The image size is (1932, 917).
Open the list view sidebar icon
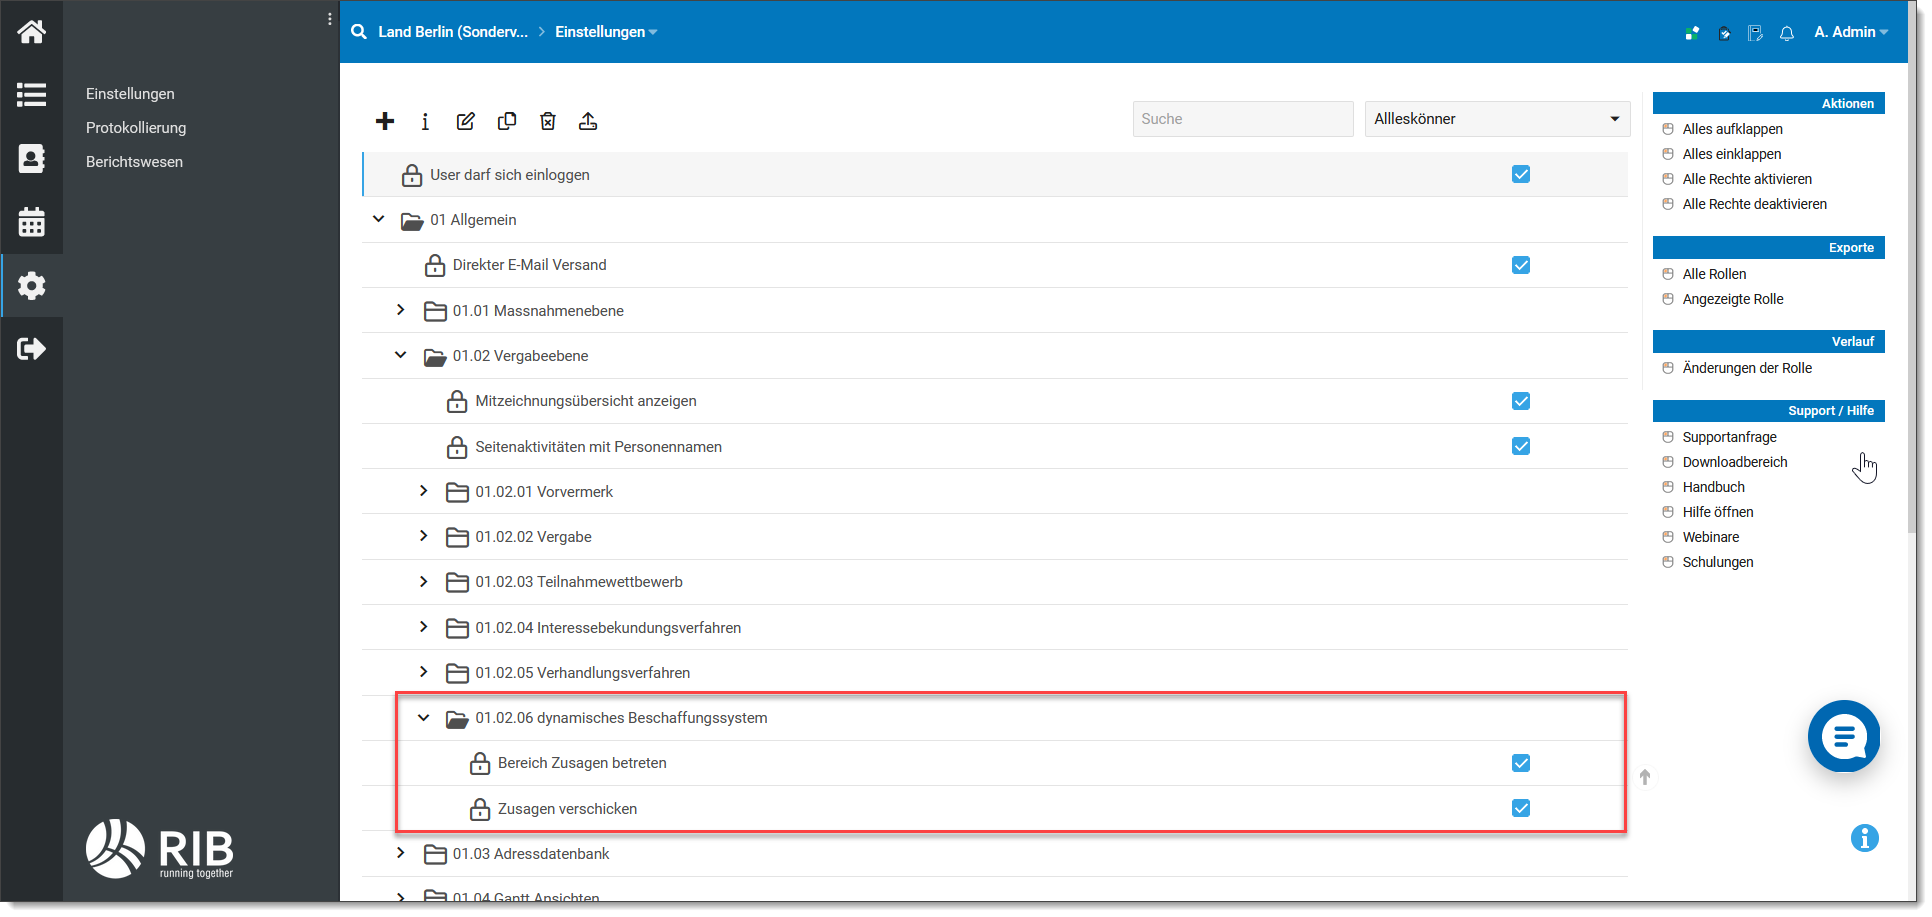tap(31, 95)
